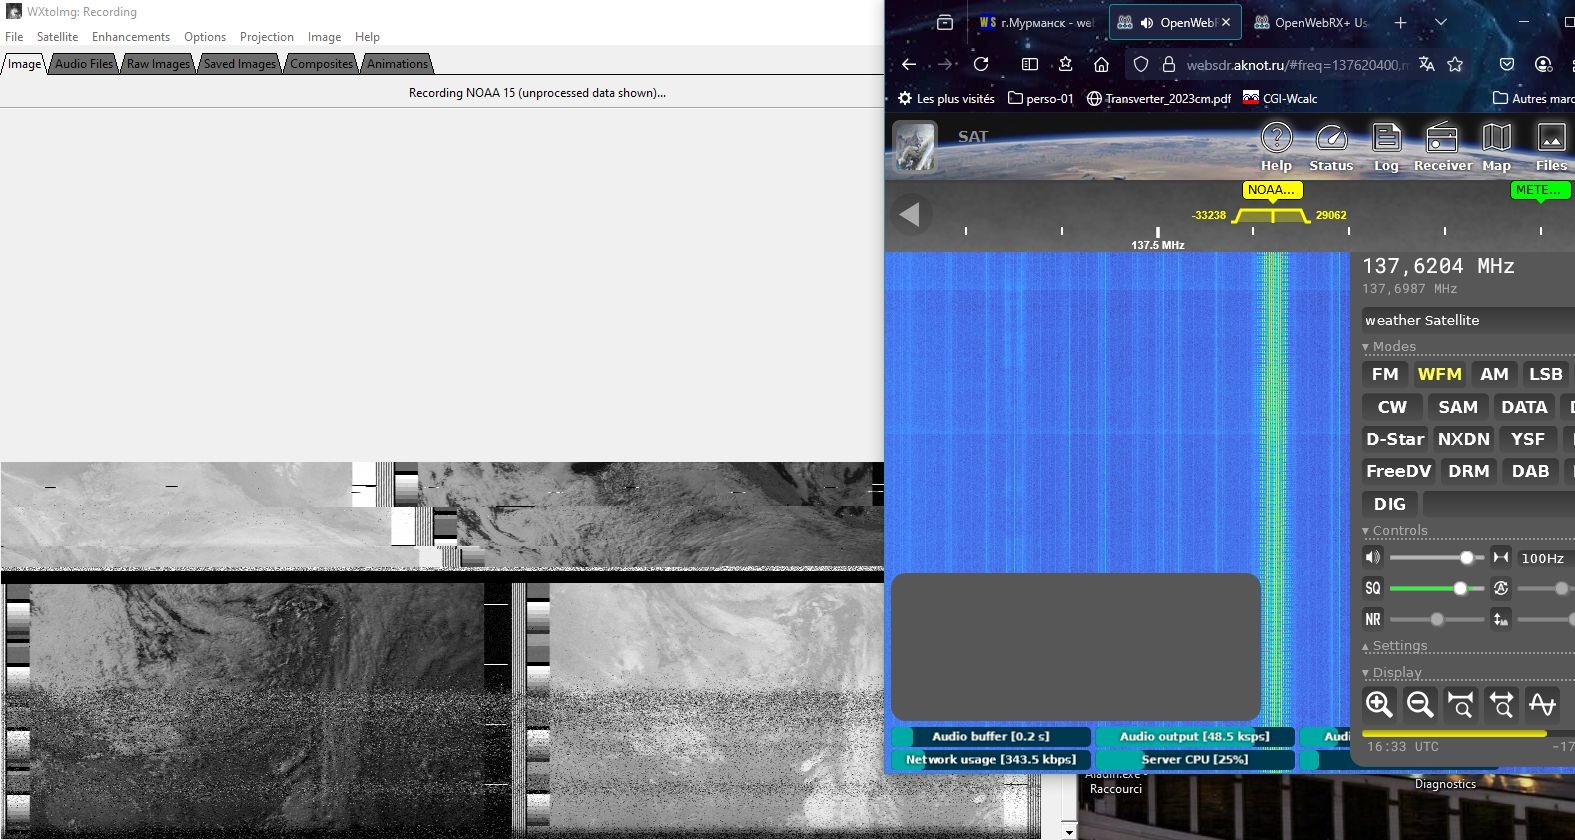Open the Map view
Viewport: 1575px width, 840px height.
1496,146
